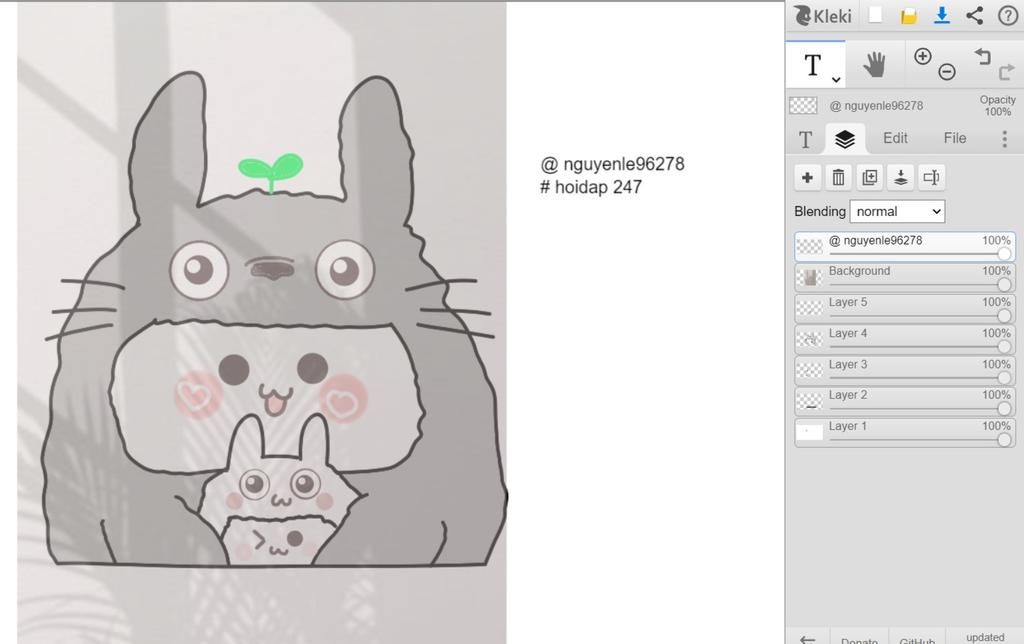Click the '@ nguyenle96278' text on canvas
The width and height of the screenshot is (1024, 644).
[x=613, y=164]
